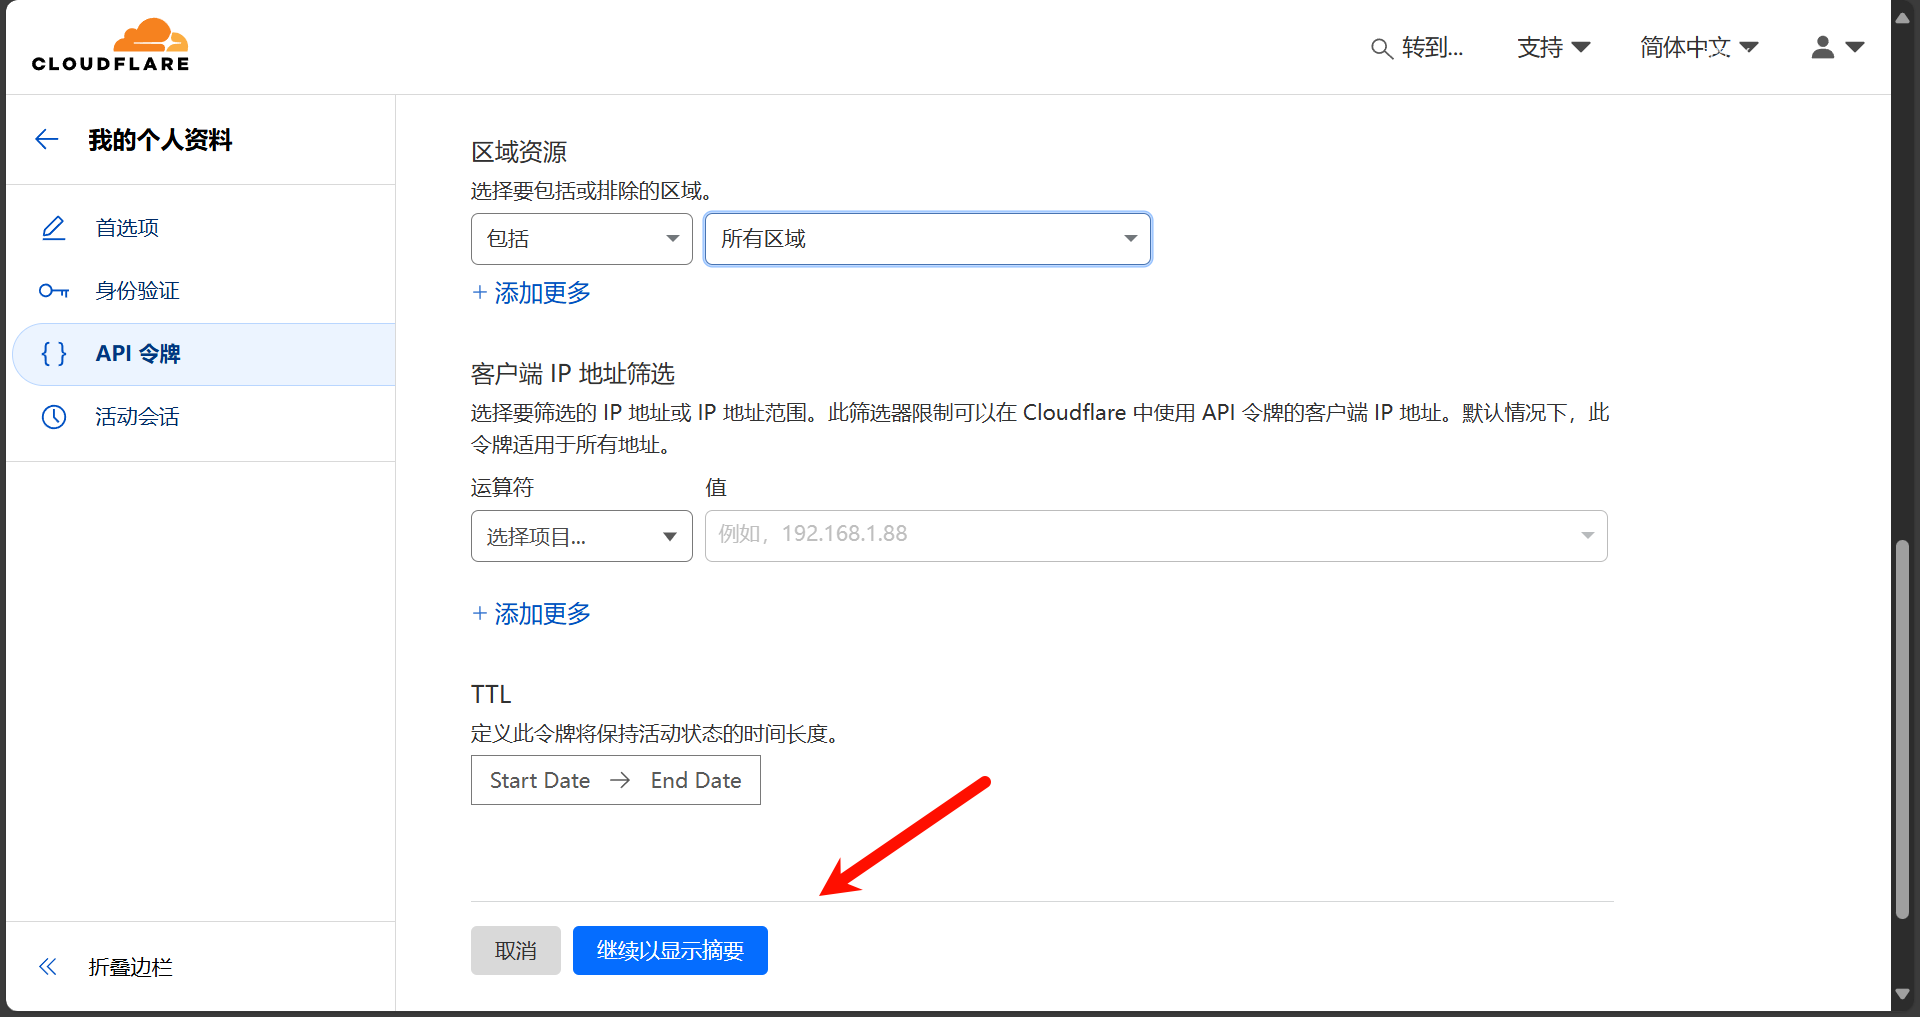Click the key icon beside 身份验证
This screenshot has height=1017, width=1920.
[x=54, y=291]
